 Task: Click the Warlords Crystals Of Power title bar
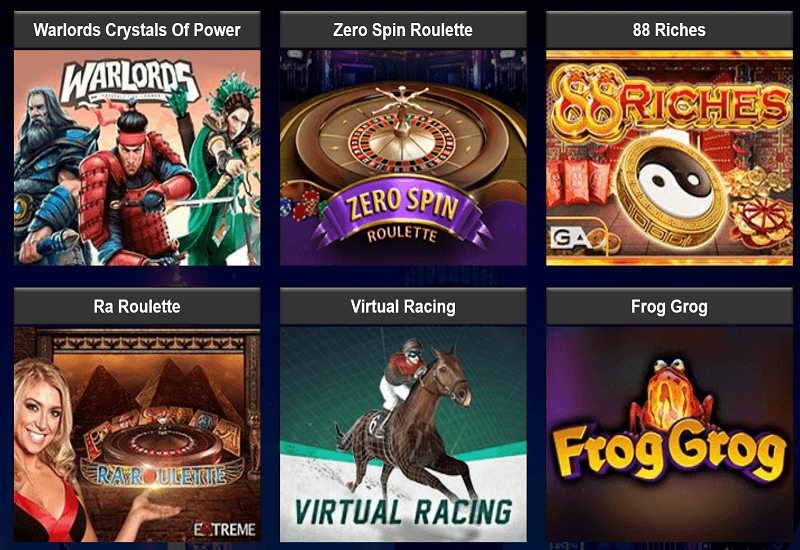tap(137, 30)
